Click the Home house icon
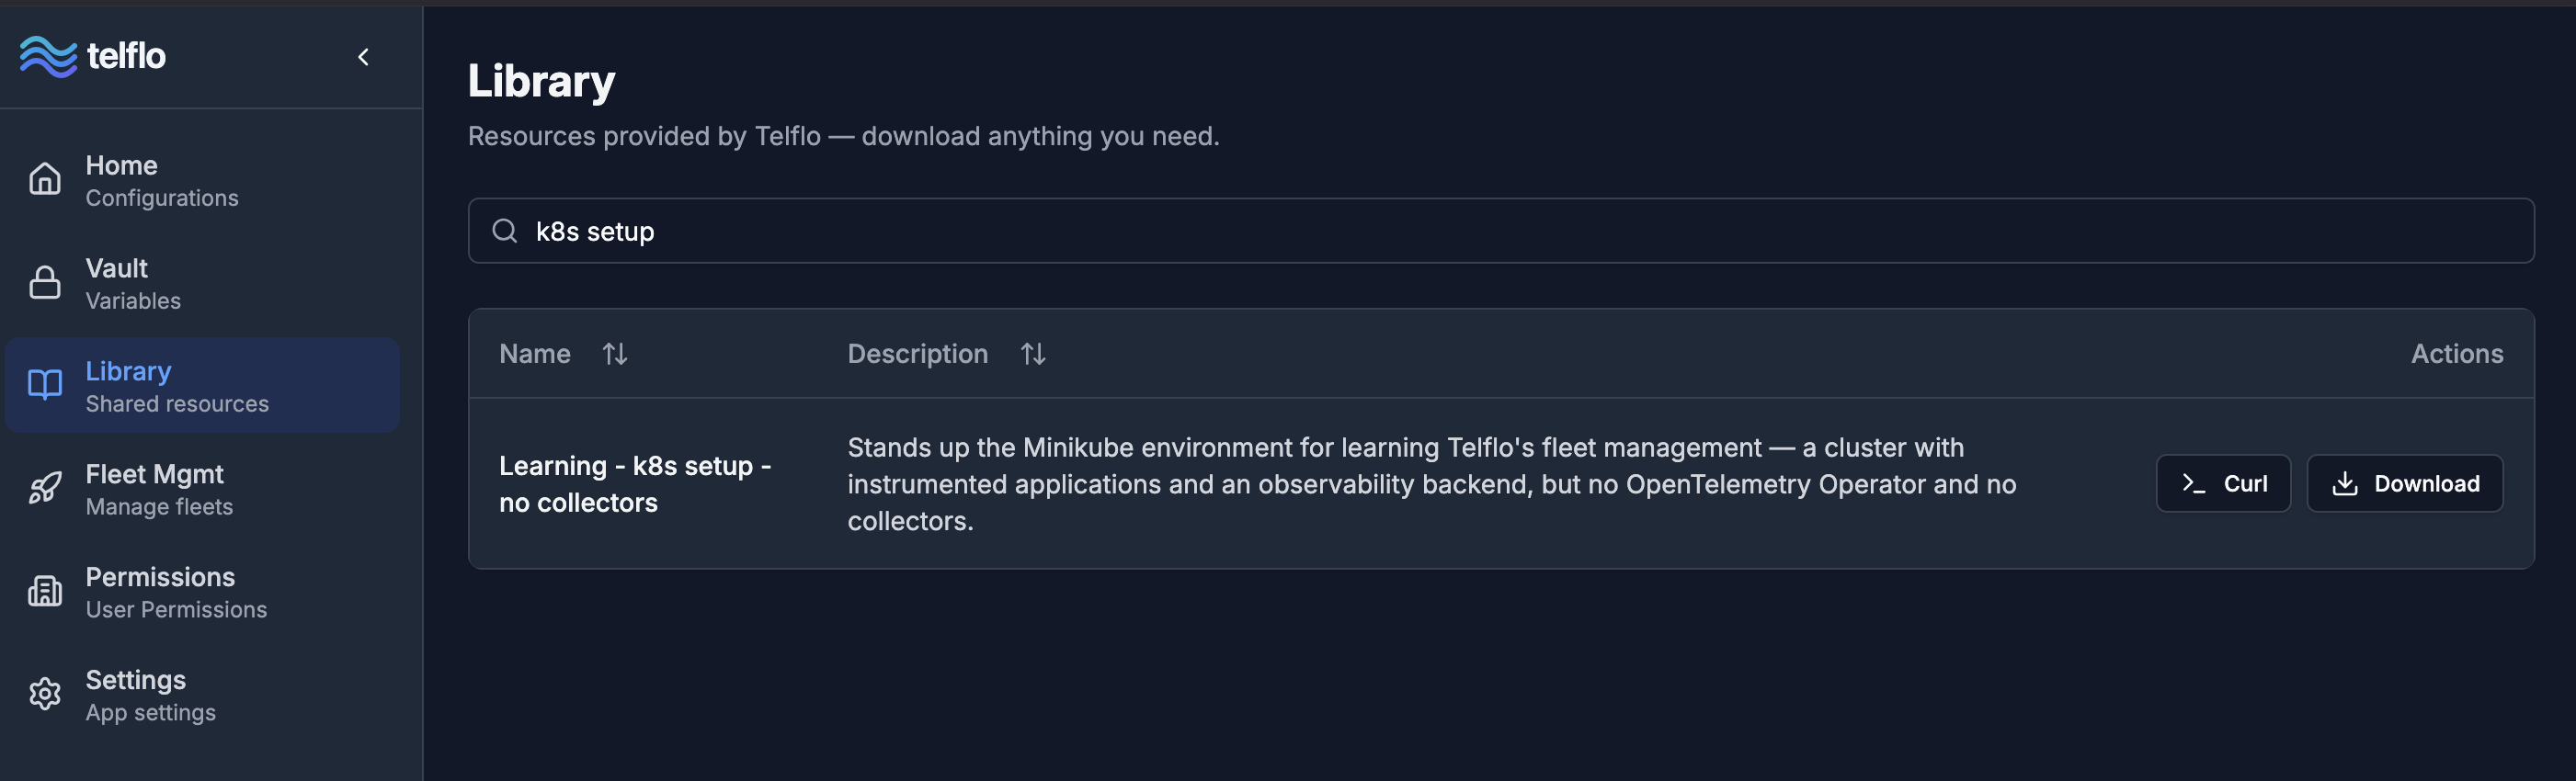This screenshot has width=2576, height=781. [45, 180]
